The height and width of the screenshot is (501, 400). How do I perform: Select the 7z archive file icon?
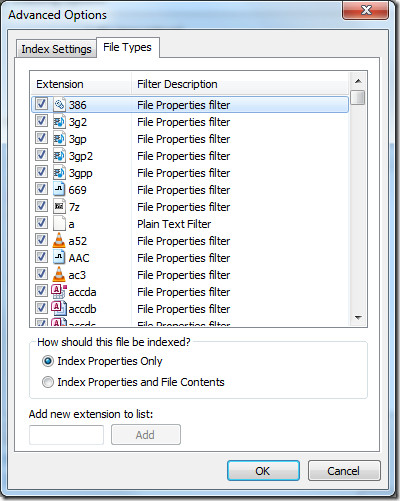(x=59, y=207)
